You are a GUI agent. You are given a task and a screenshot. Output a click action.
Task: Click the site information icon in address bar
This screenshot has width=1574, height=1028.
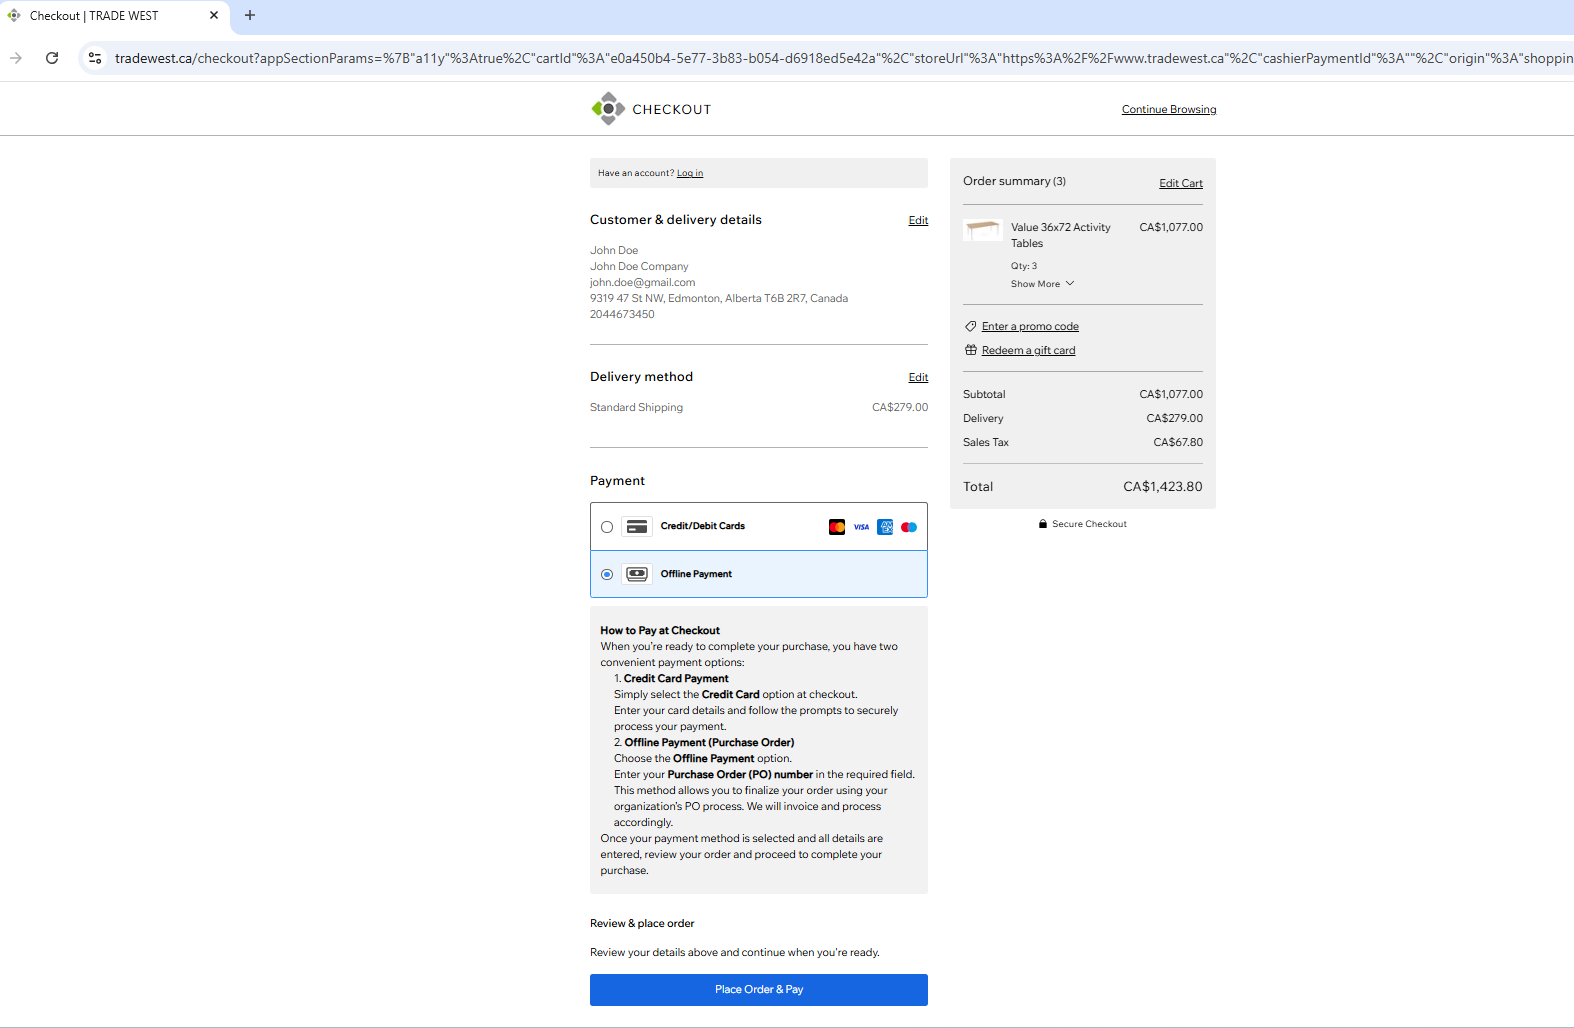(x=95, y=58)
